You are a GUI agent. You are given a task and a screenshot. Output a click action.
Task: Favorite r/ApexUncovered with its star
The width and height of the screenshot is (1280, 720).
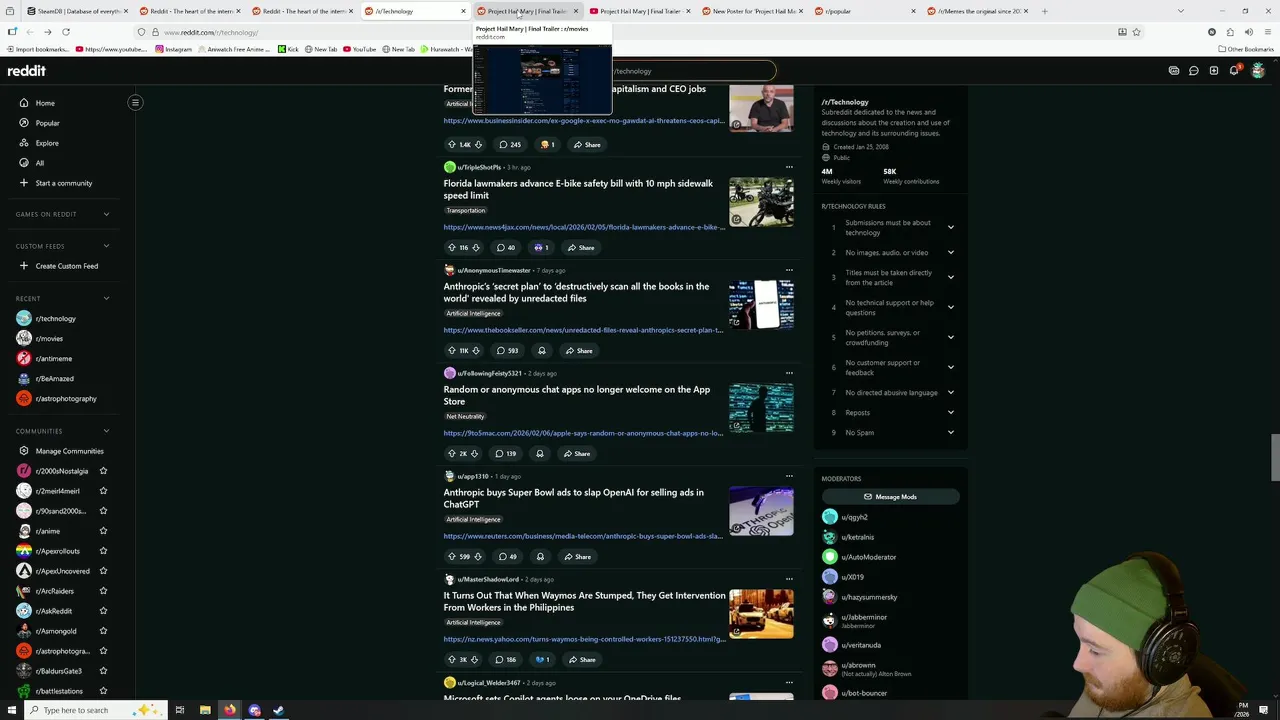click(x=103, y=571)
